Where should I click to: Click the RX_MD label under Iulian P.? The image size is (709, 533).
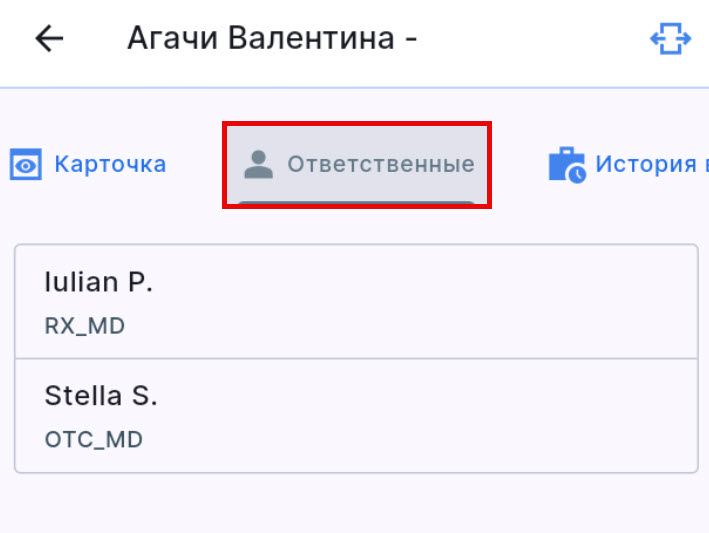pyautogui.click(x=85, y=326)
